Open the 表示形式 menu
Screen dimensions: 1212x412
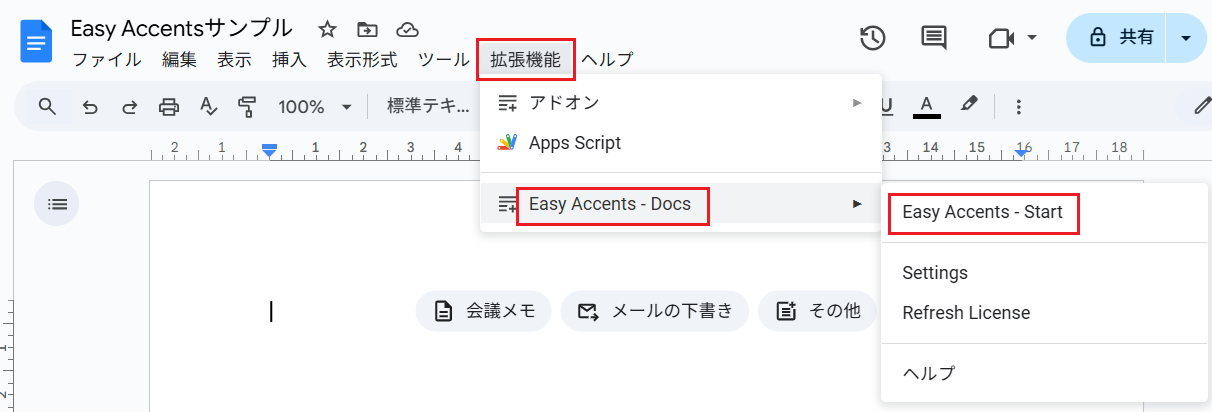(x=362, y=60)
